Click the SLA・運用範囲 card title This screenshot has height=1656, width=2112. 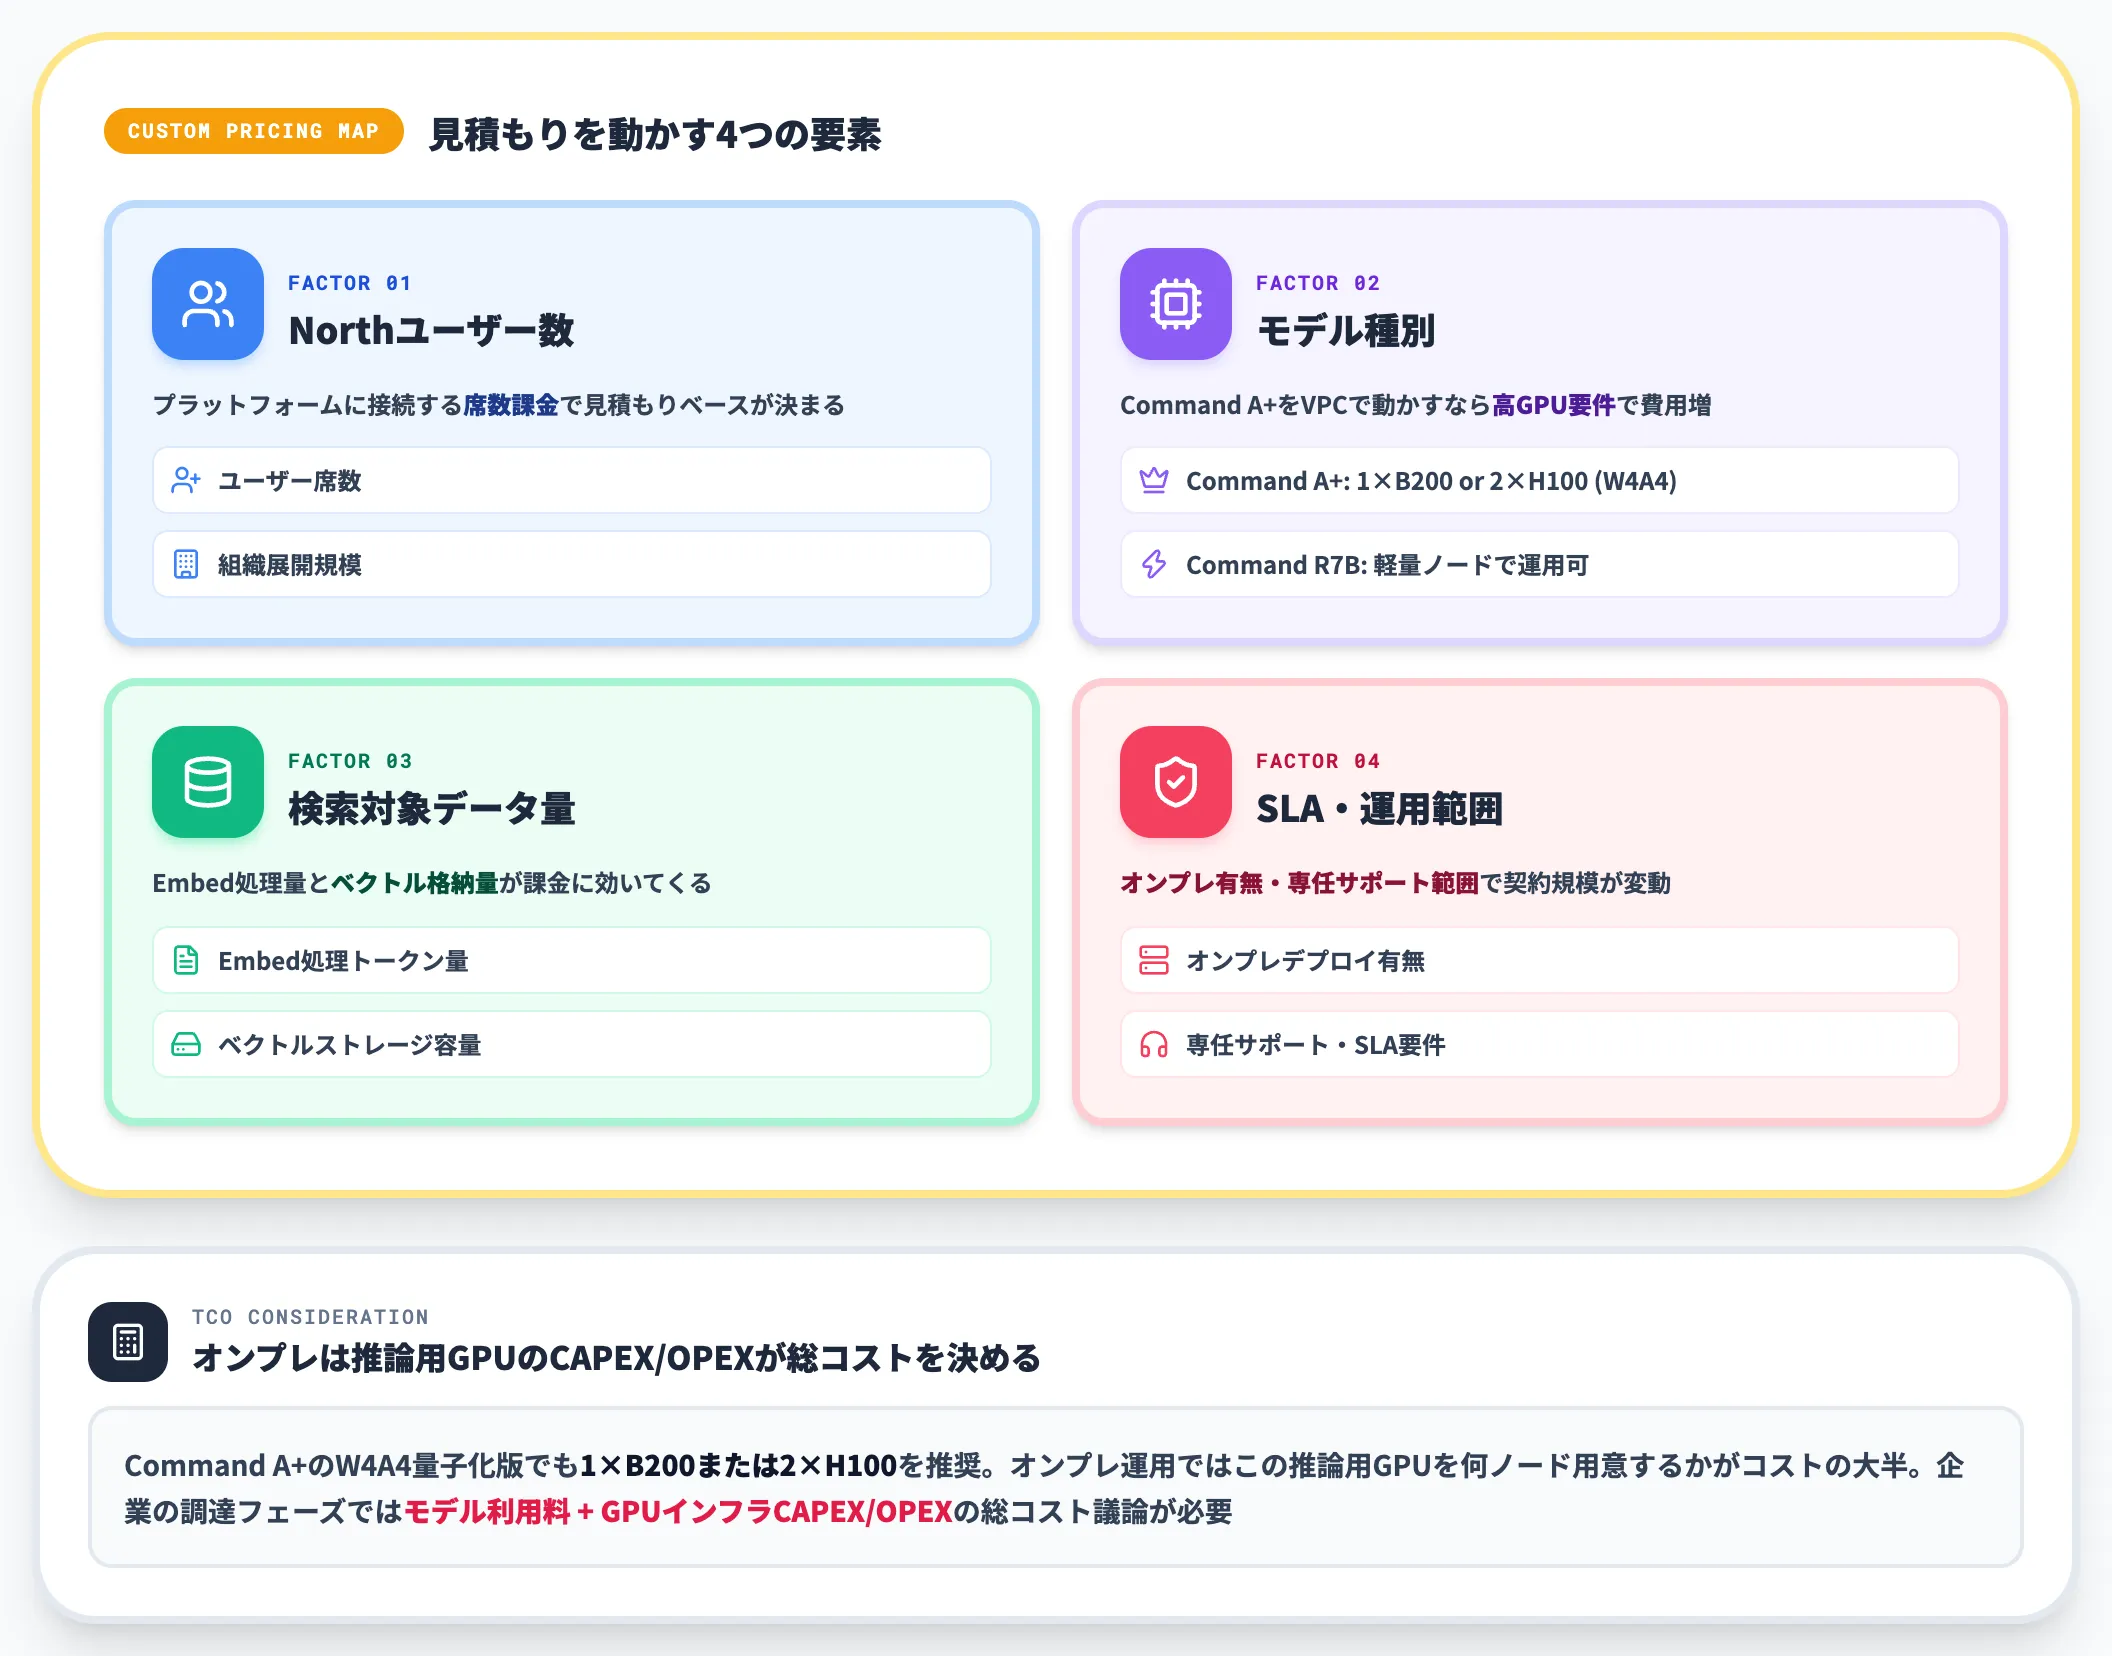point(1379,809)
